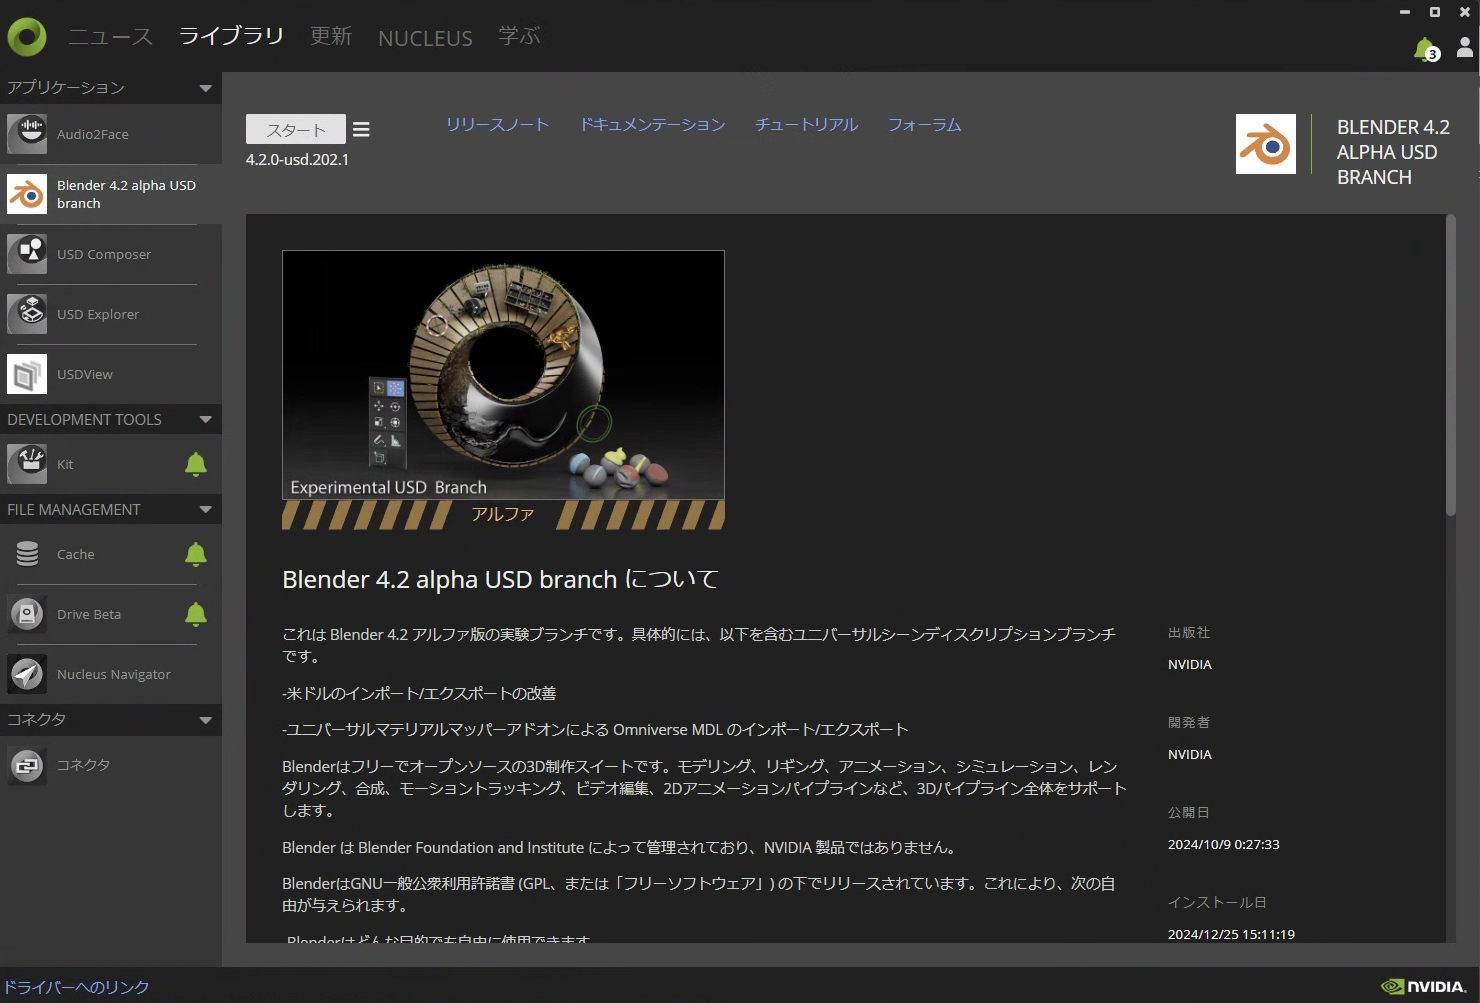
Task: Open the NUCLEUS tab
Action: click(425, 38)
